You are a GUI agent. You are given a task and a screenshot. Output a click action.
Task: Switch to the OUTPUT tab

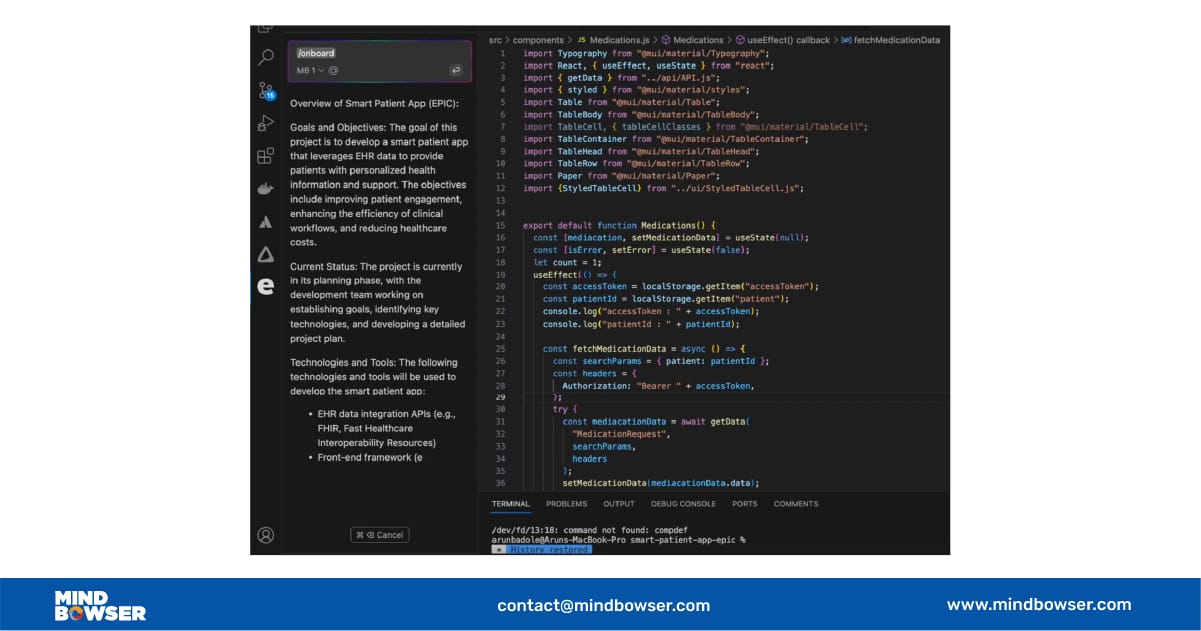point(618,504)
